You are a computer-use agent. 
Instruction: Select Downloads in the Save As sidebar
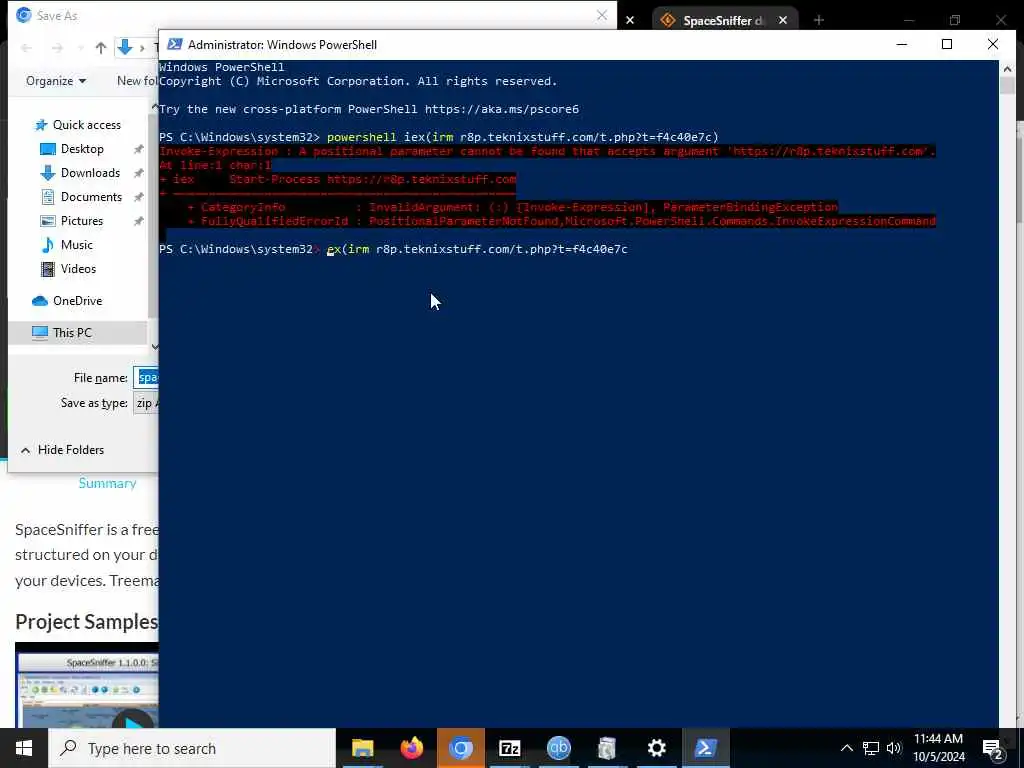[x=90, y=173]
